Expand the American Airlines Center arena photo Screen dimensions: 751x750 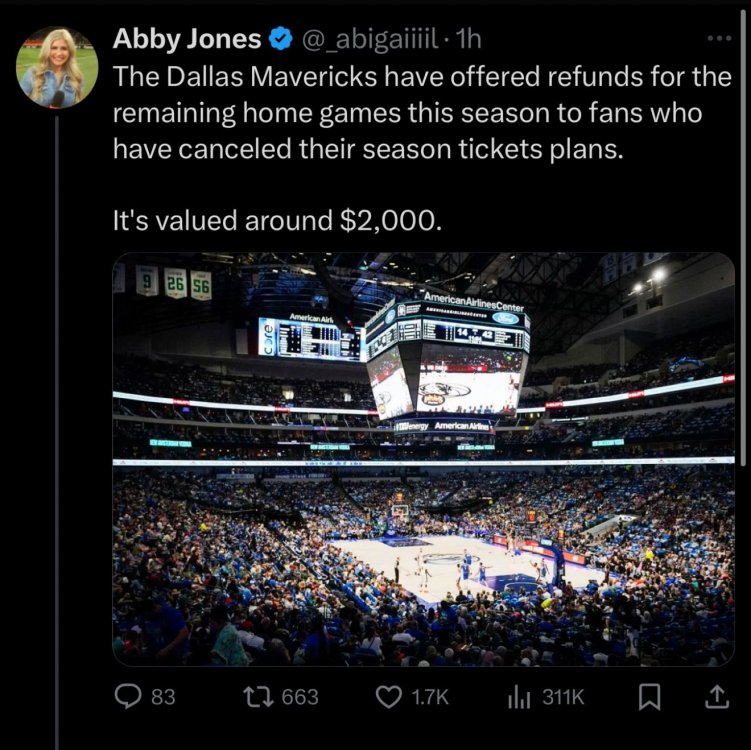(x=423, y=459)
